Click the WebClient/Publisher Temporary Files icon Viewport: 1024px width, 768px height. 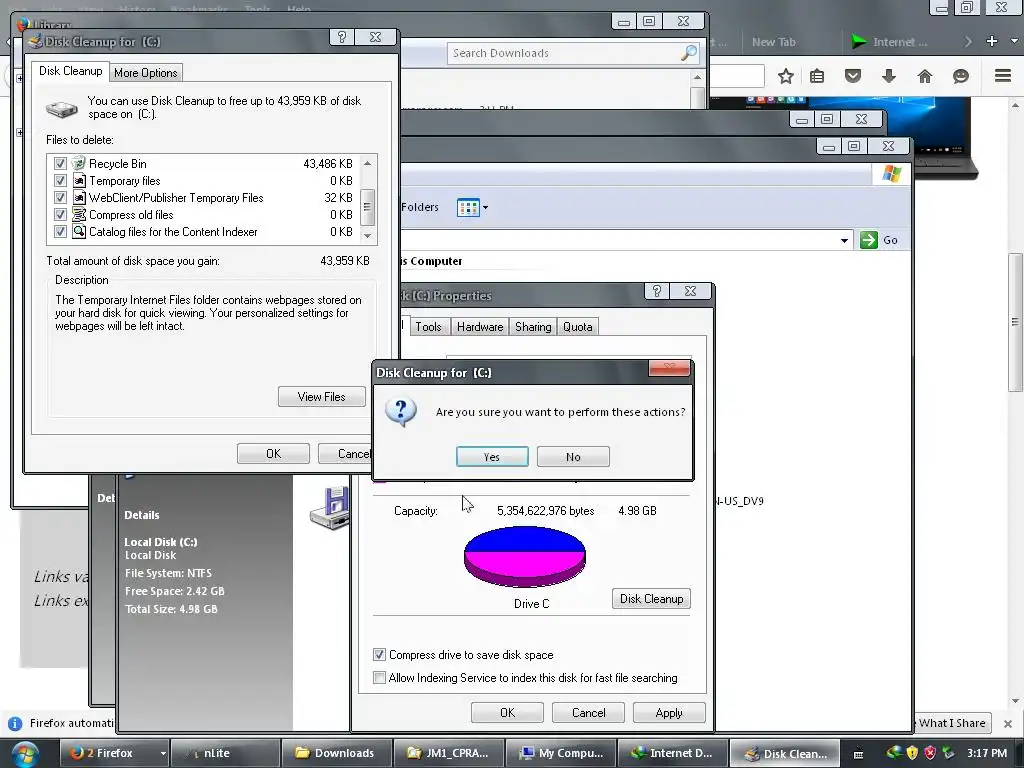coord(79,197)
